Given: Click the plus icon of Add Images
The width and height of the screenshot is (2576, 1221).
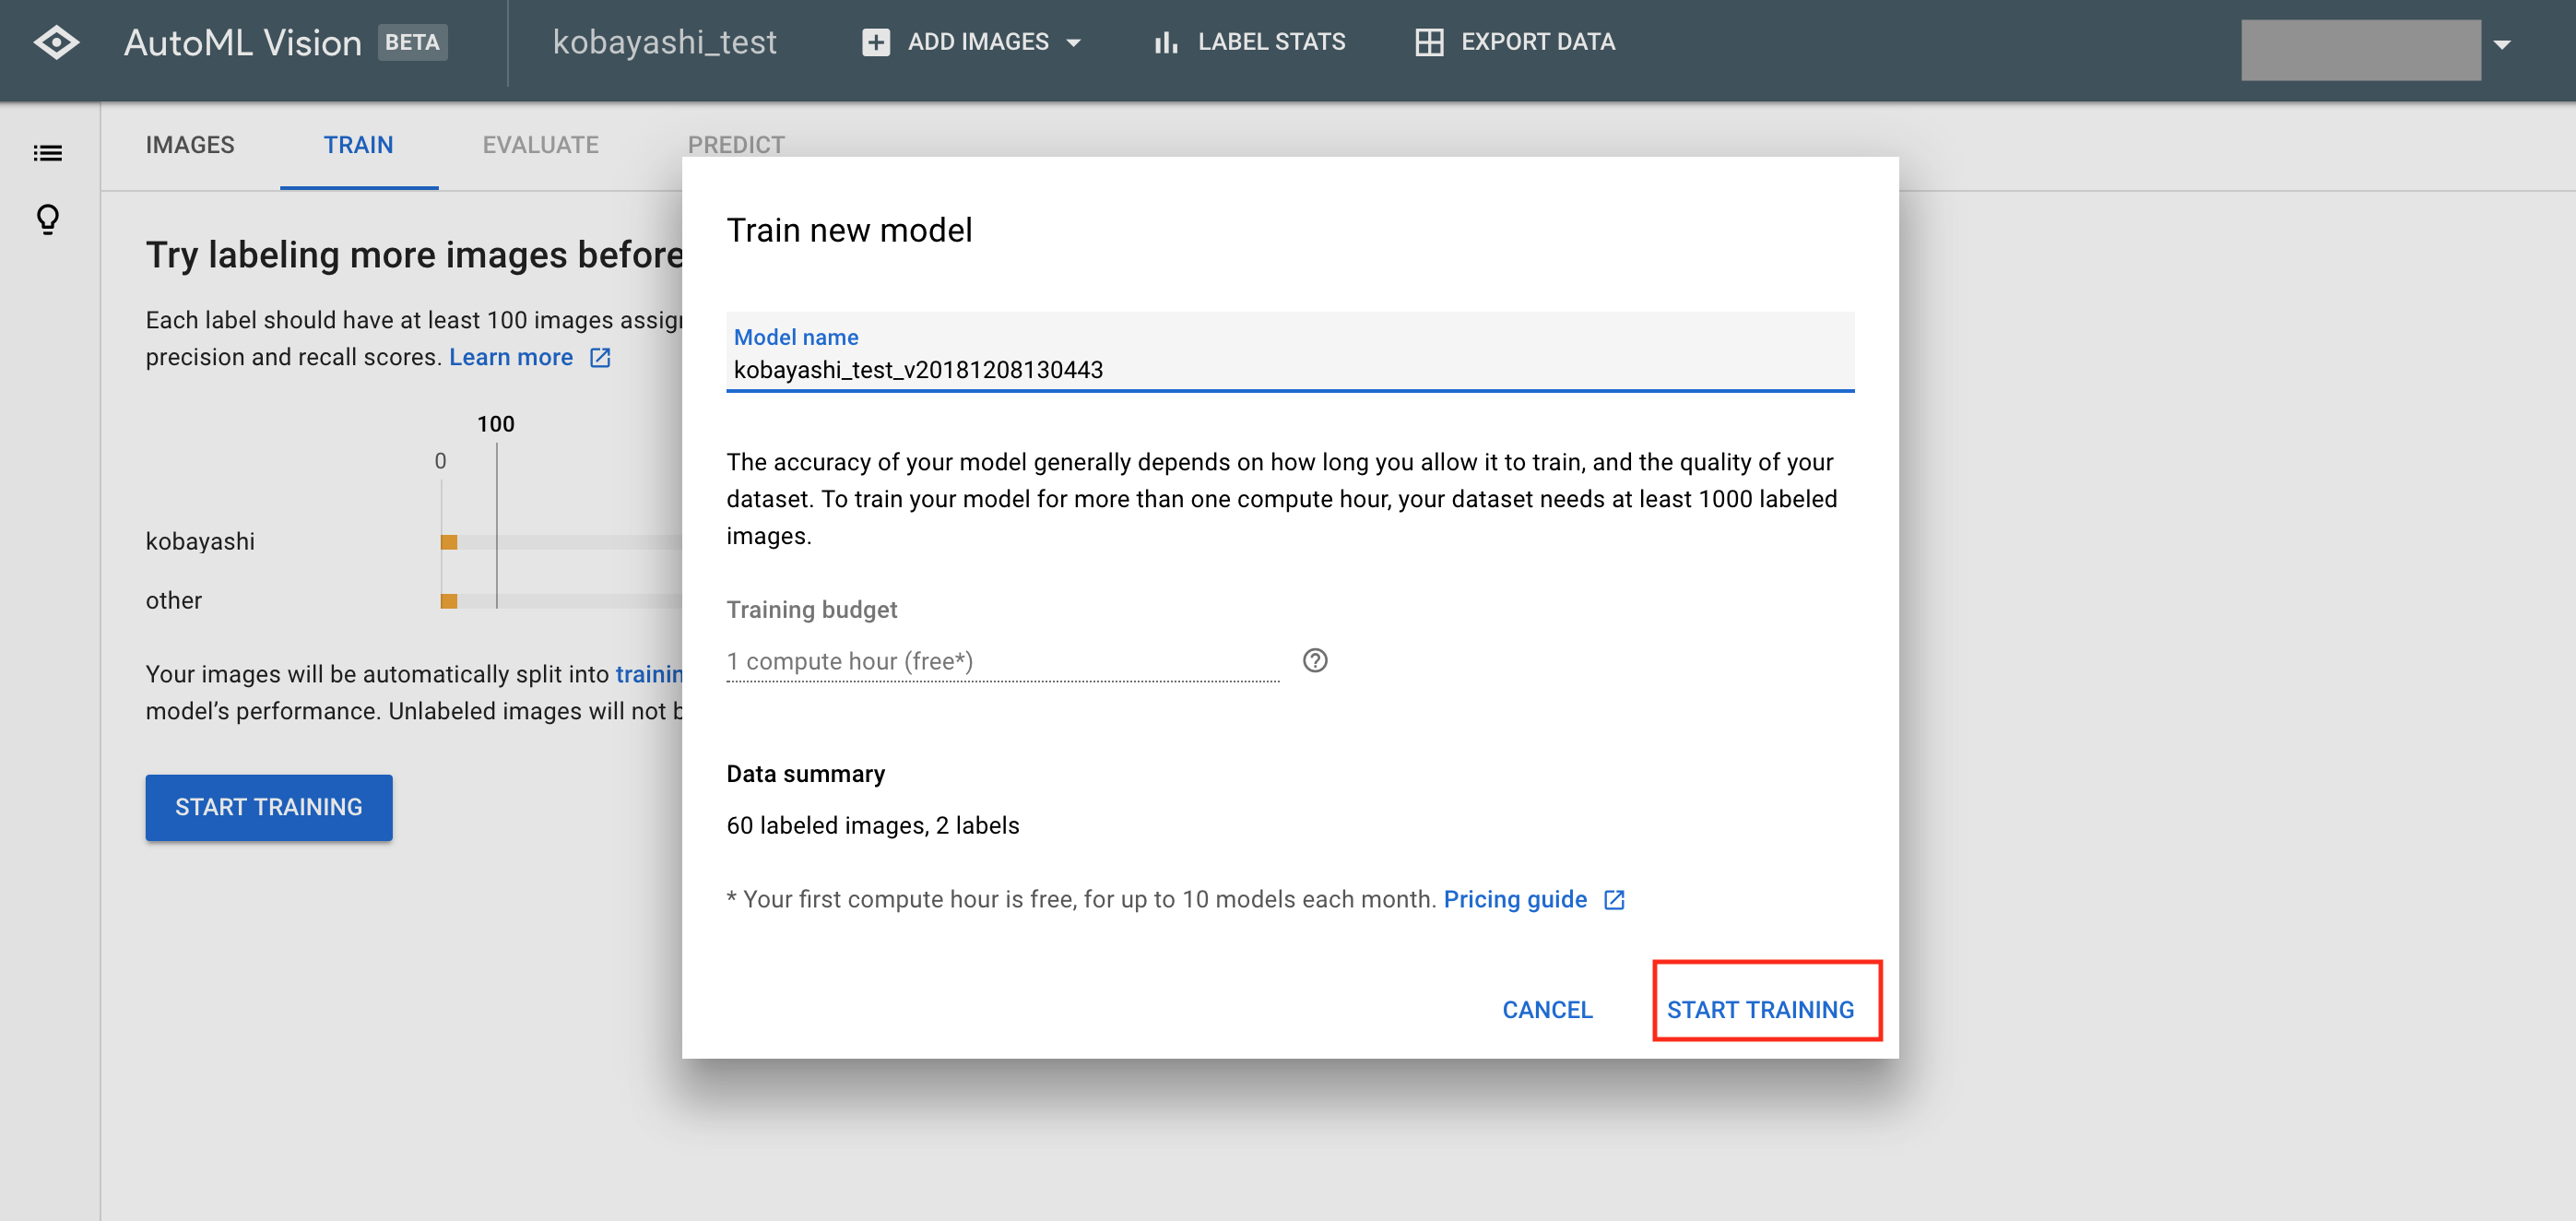Looking at the screenshot, I should (x=875, y=42).
